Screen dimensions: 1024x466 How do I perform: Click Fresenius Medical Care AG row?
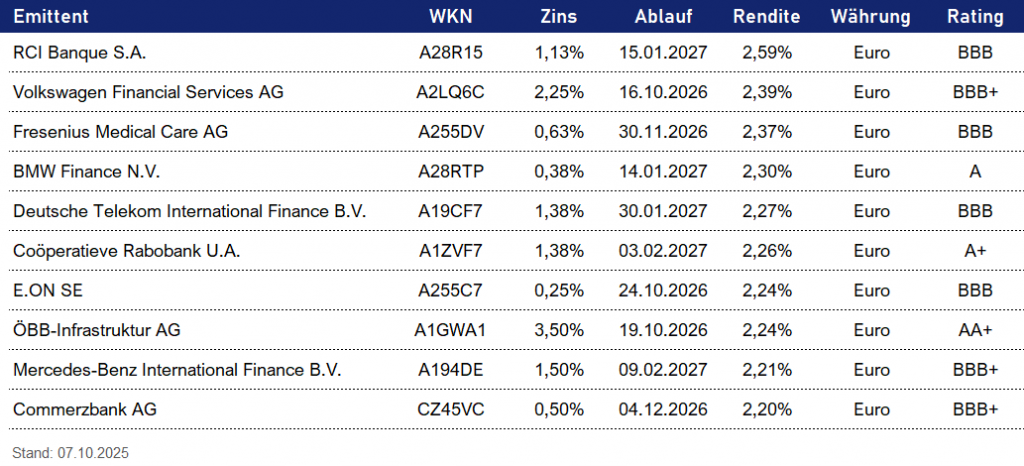[125, 131]
